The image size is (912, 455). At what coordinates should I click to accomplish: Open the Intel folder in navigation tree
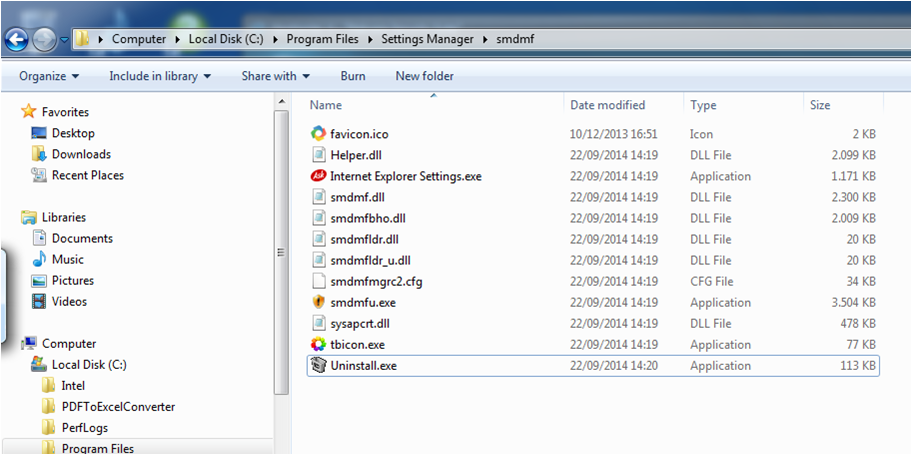(x=73, y=385)
